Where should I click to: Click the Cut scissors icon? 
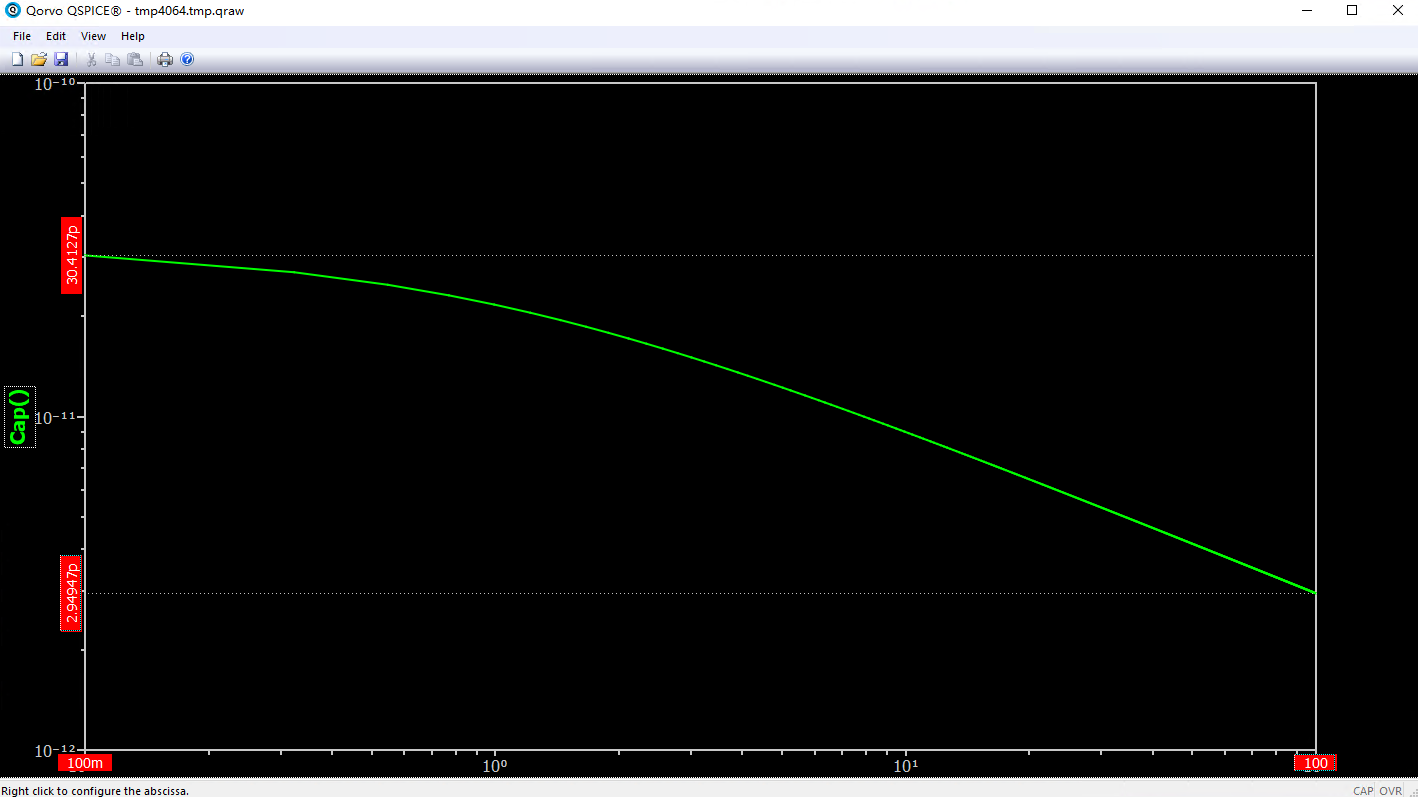point(91,60)
